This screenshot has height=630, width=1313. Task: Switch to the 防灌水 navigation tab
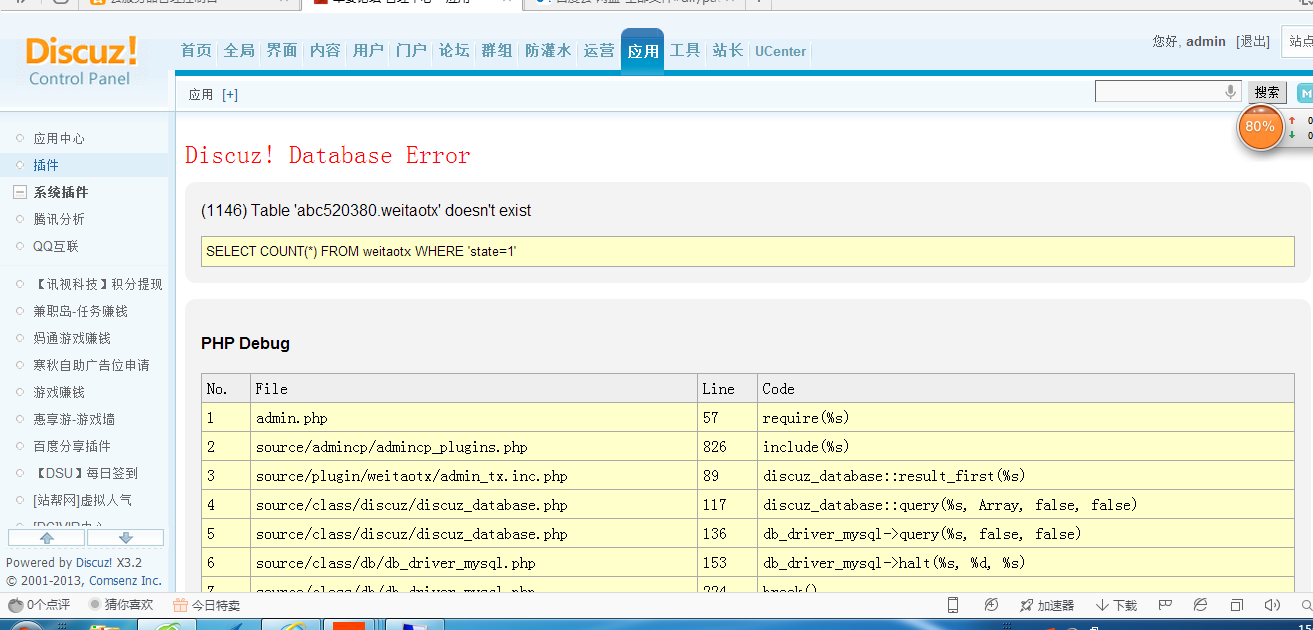[x=547, y=49]
